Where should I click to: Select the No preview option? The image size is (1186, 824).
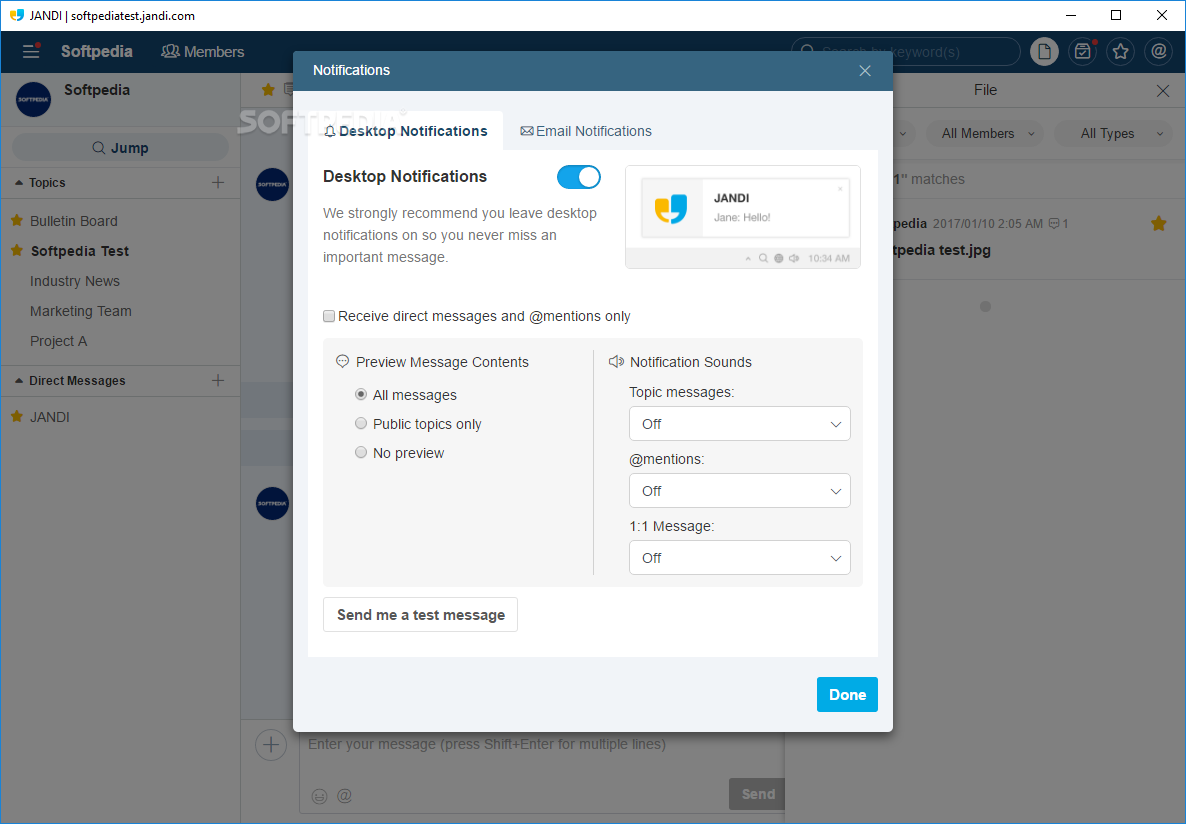coord(361,452)
